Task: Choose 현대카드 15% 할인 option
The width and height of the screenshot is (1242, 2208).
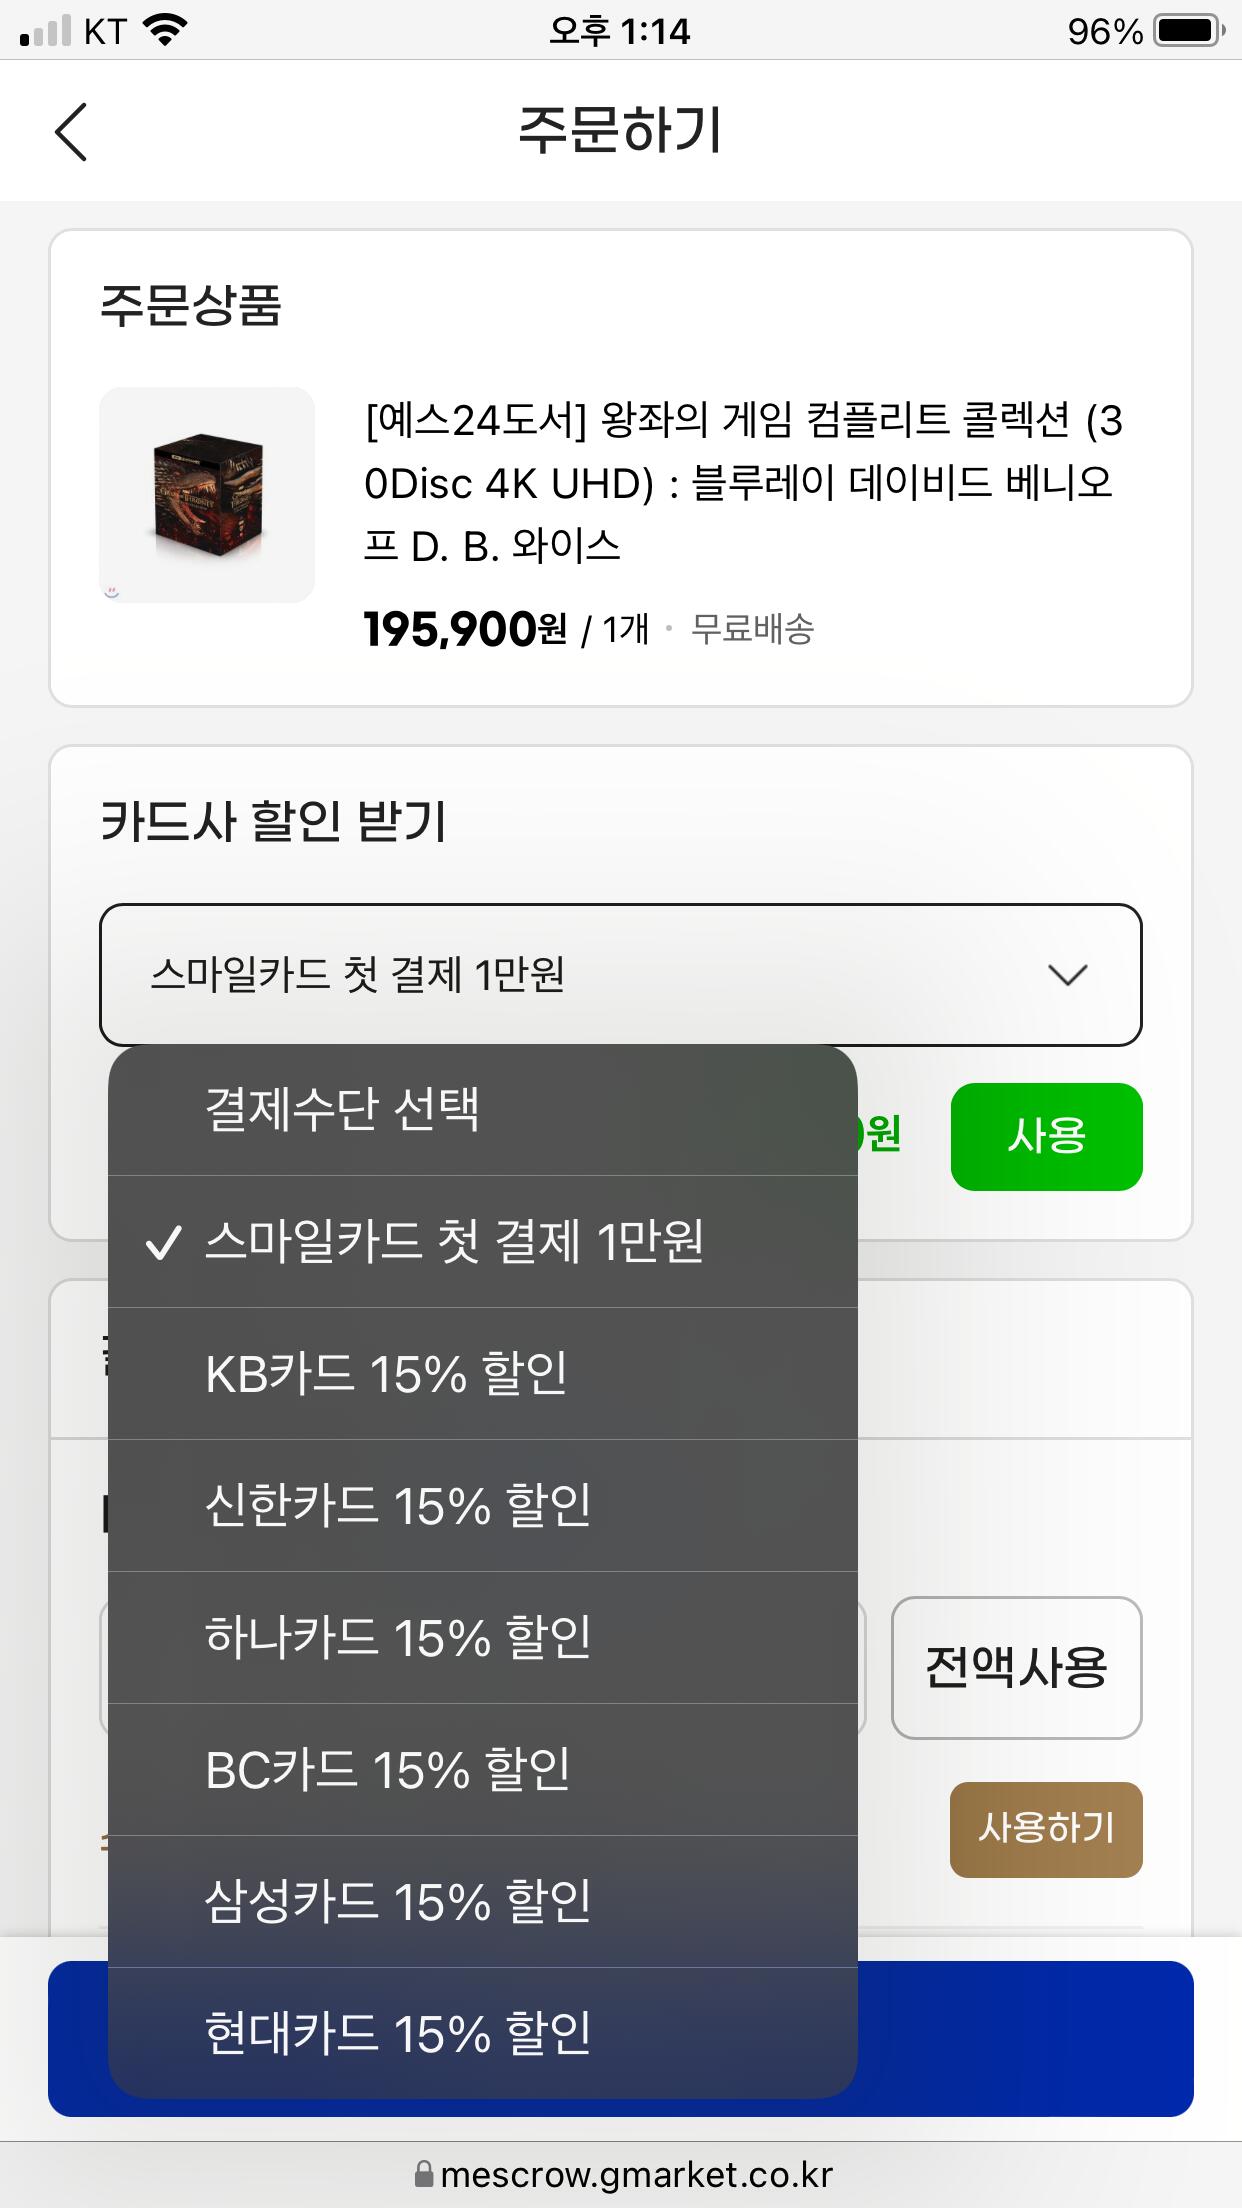Action: point(482,2034)
